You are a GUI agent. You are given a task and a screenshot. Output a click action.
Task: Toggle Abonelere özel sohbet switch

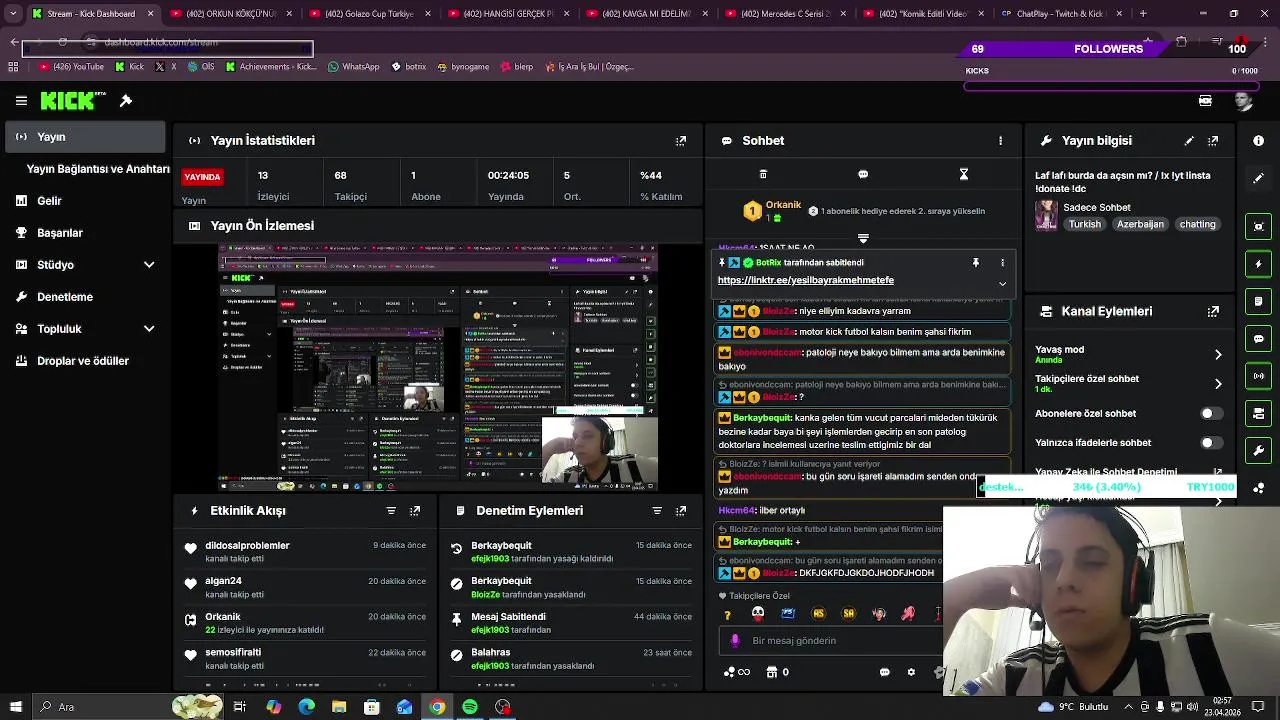(1211, 414)
